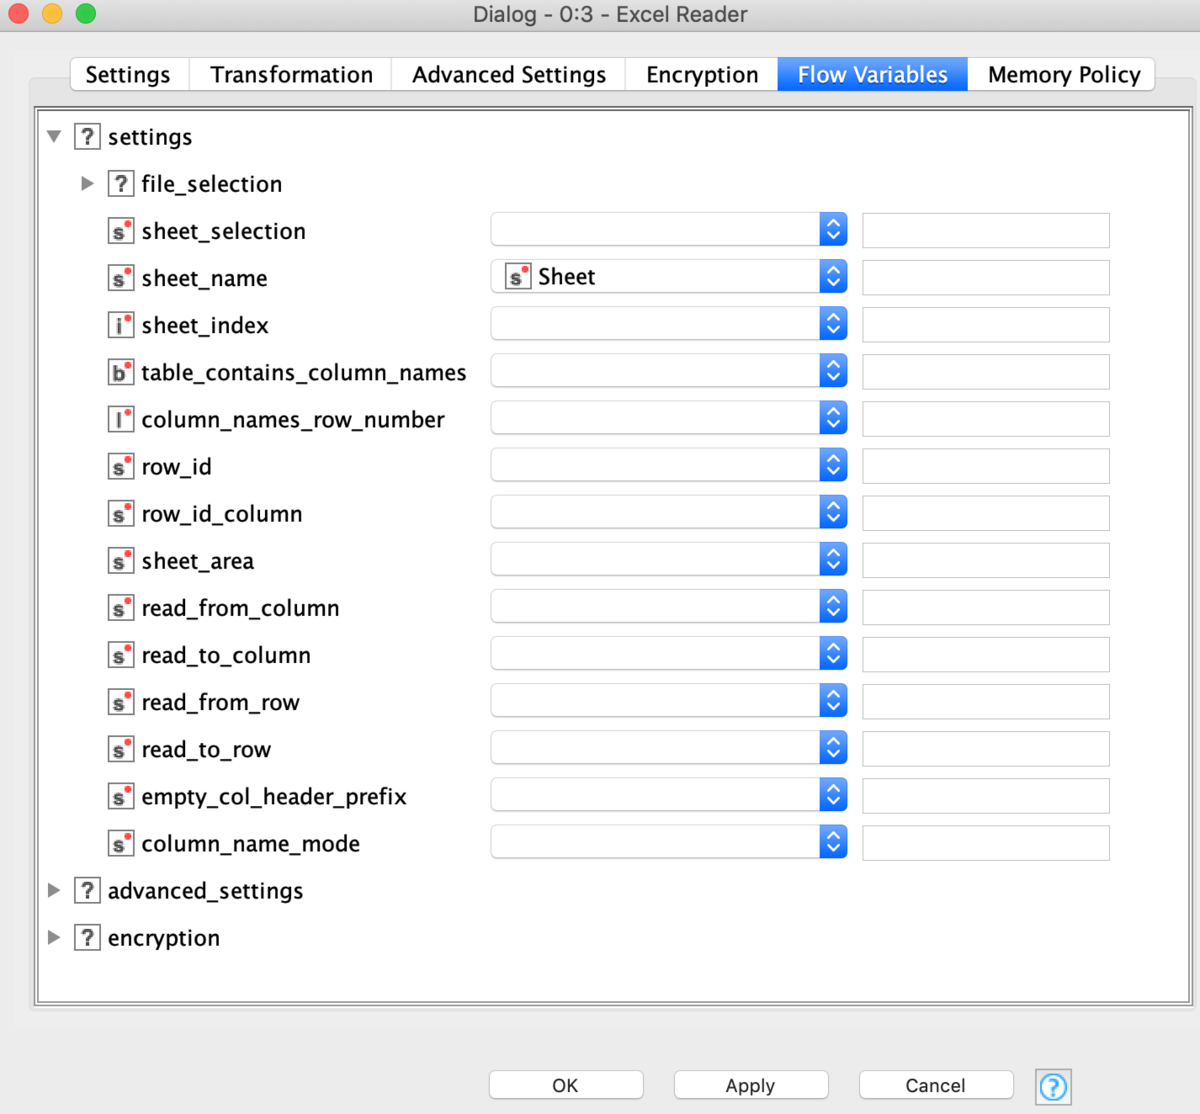1200x1114 pixels.
Task: Open the empty_col_header_prefix variable dropdown
Action: tap(669, 794)
